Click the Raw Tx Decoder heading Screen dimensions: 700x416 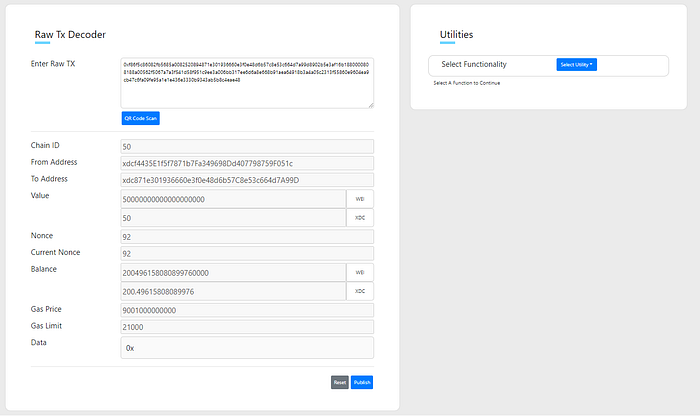(70, 35)
